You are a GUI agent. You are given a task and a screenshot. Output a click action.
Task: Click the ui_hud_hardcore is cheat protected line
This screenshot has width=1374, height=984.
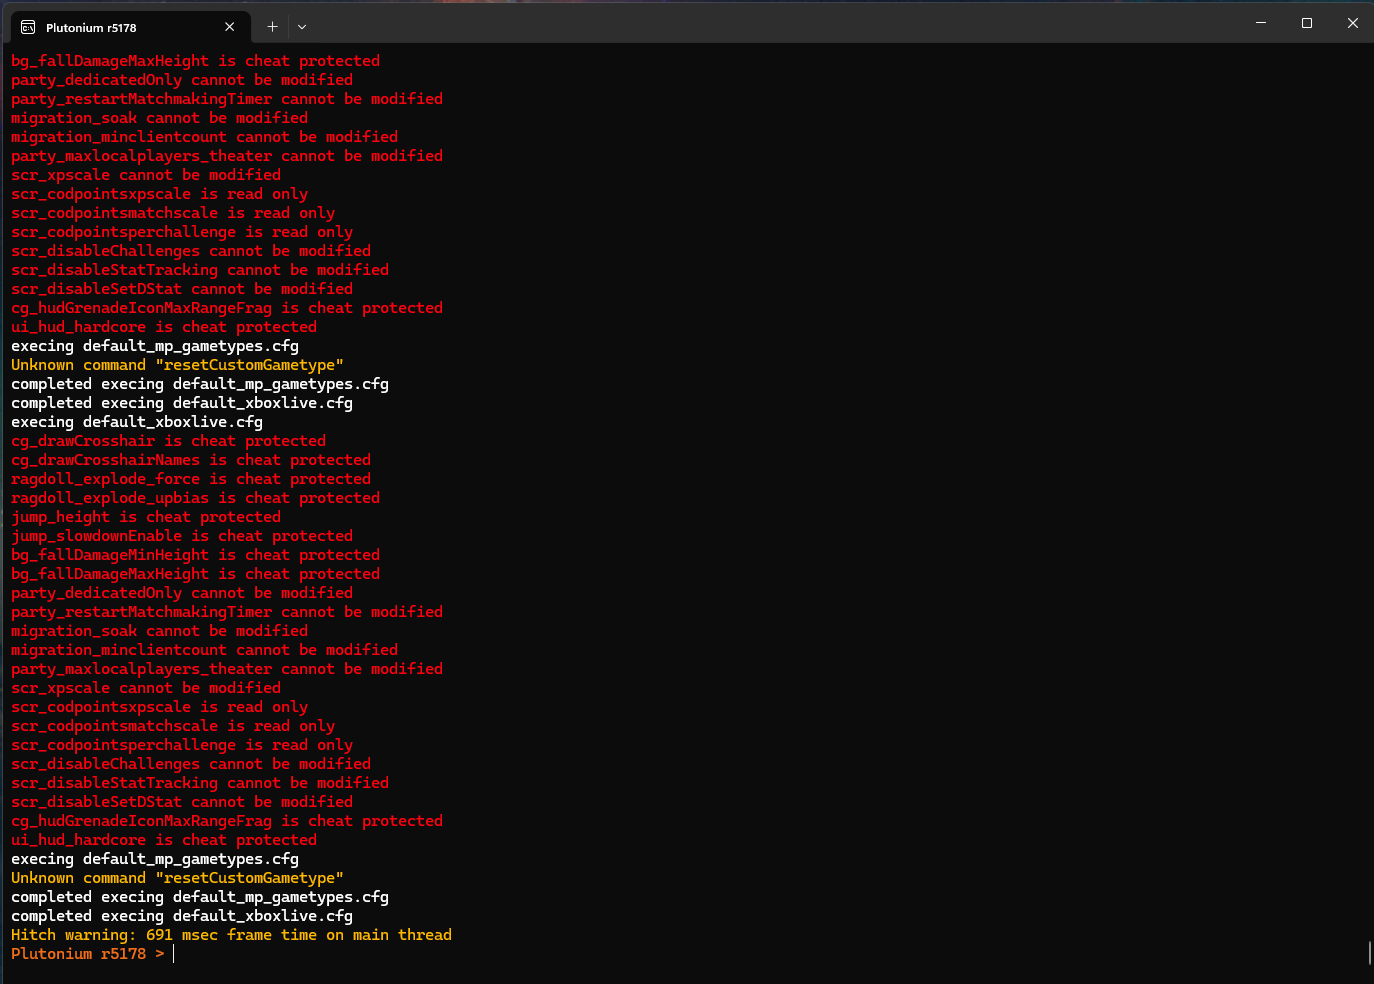[x=163, y=839]
